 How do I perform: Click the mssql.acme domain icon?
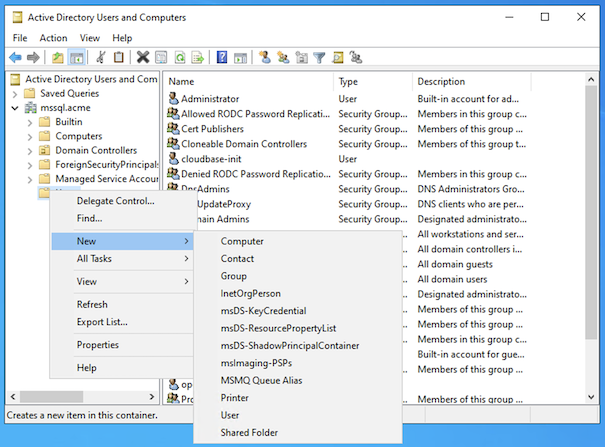coord(31,108)
